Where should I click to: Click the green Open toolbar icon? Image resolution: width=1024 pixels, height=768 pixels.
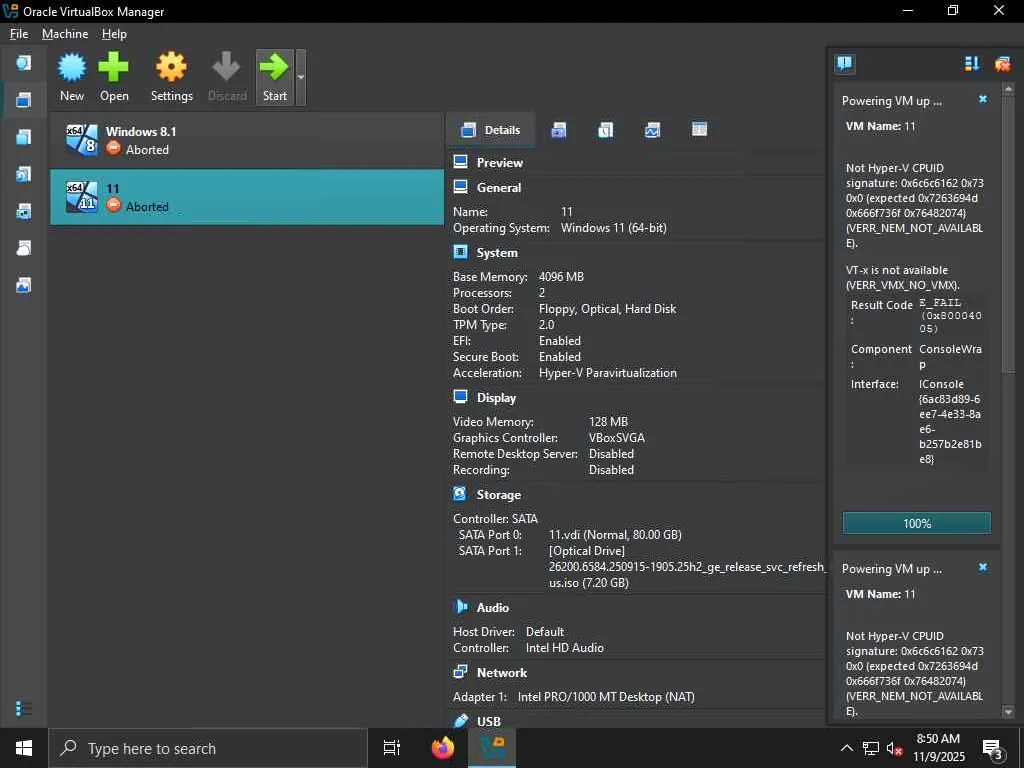tap(114, 77)
